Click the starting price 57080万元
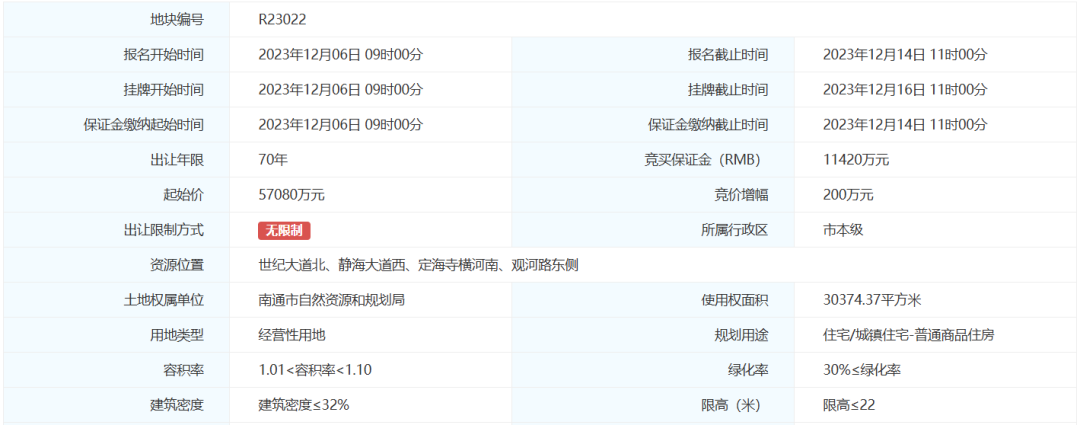 pos(291,195)
